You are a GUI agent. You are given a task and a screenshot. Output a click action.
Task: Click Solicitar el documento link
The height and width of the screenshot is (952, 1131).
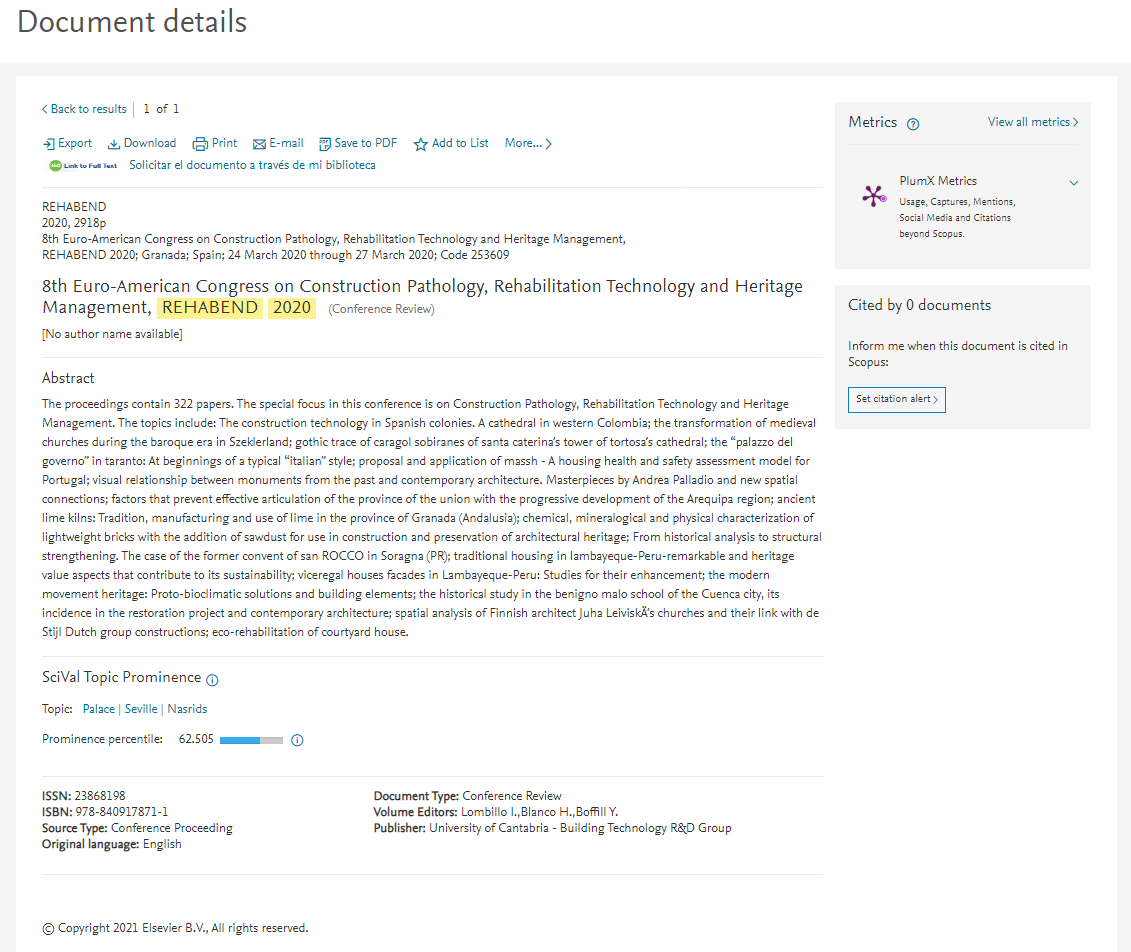click(252, 165)
